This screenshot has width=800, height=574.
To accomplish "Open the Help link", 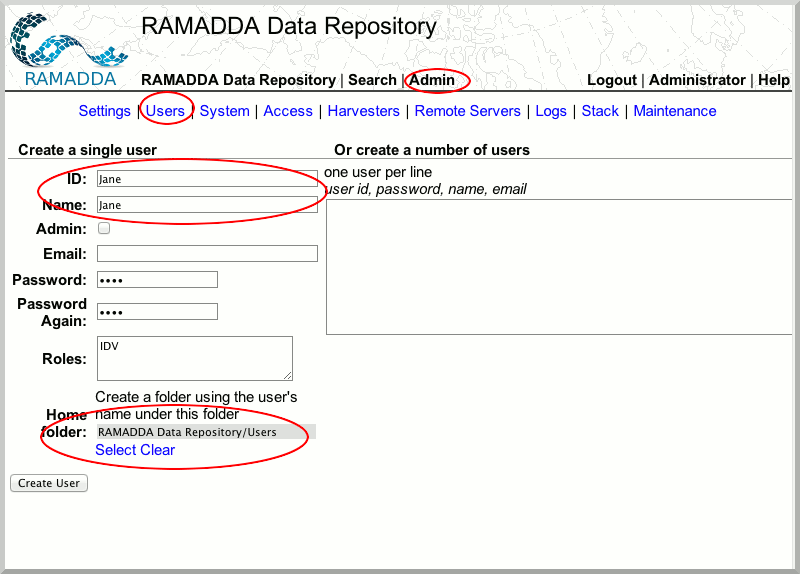I will click(773, 80).
